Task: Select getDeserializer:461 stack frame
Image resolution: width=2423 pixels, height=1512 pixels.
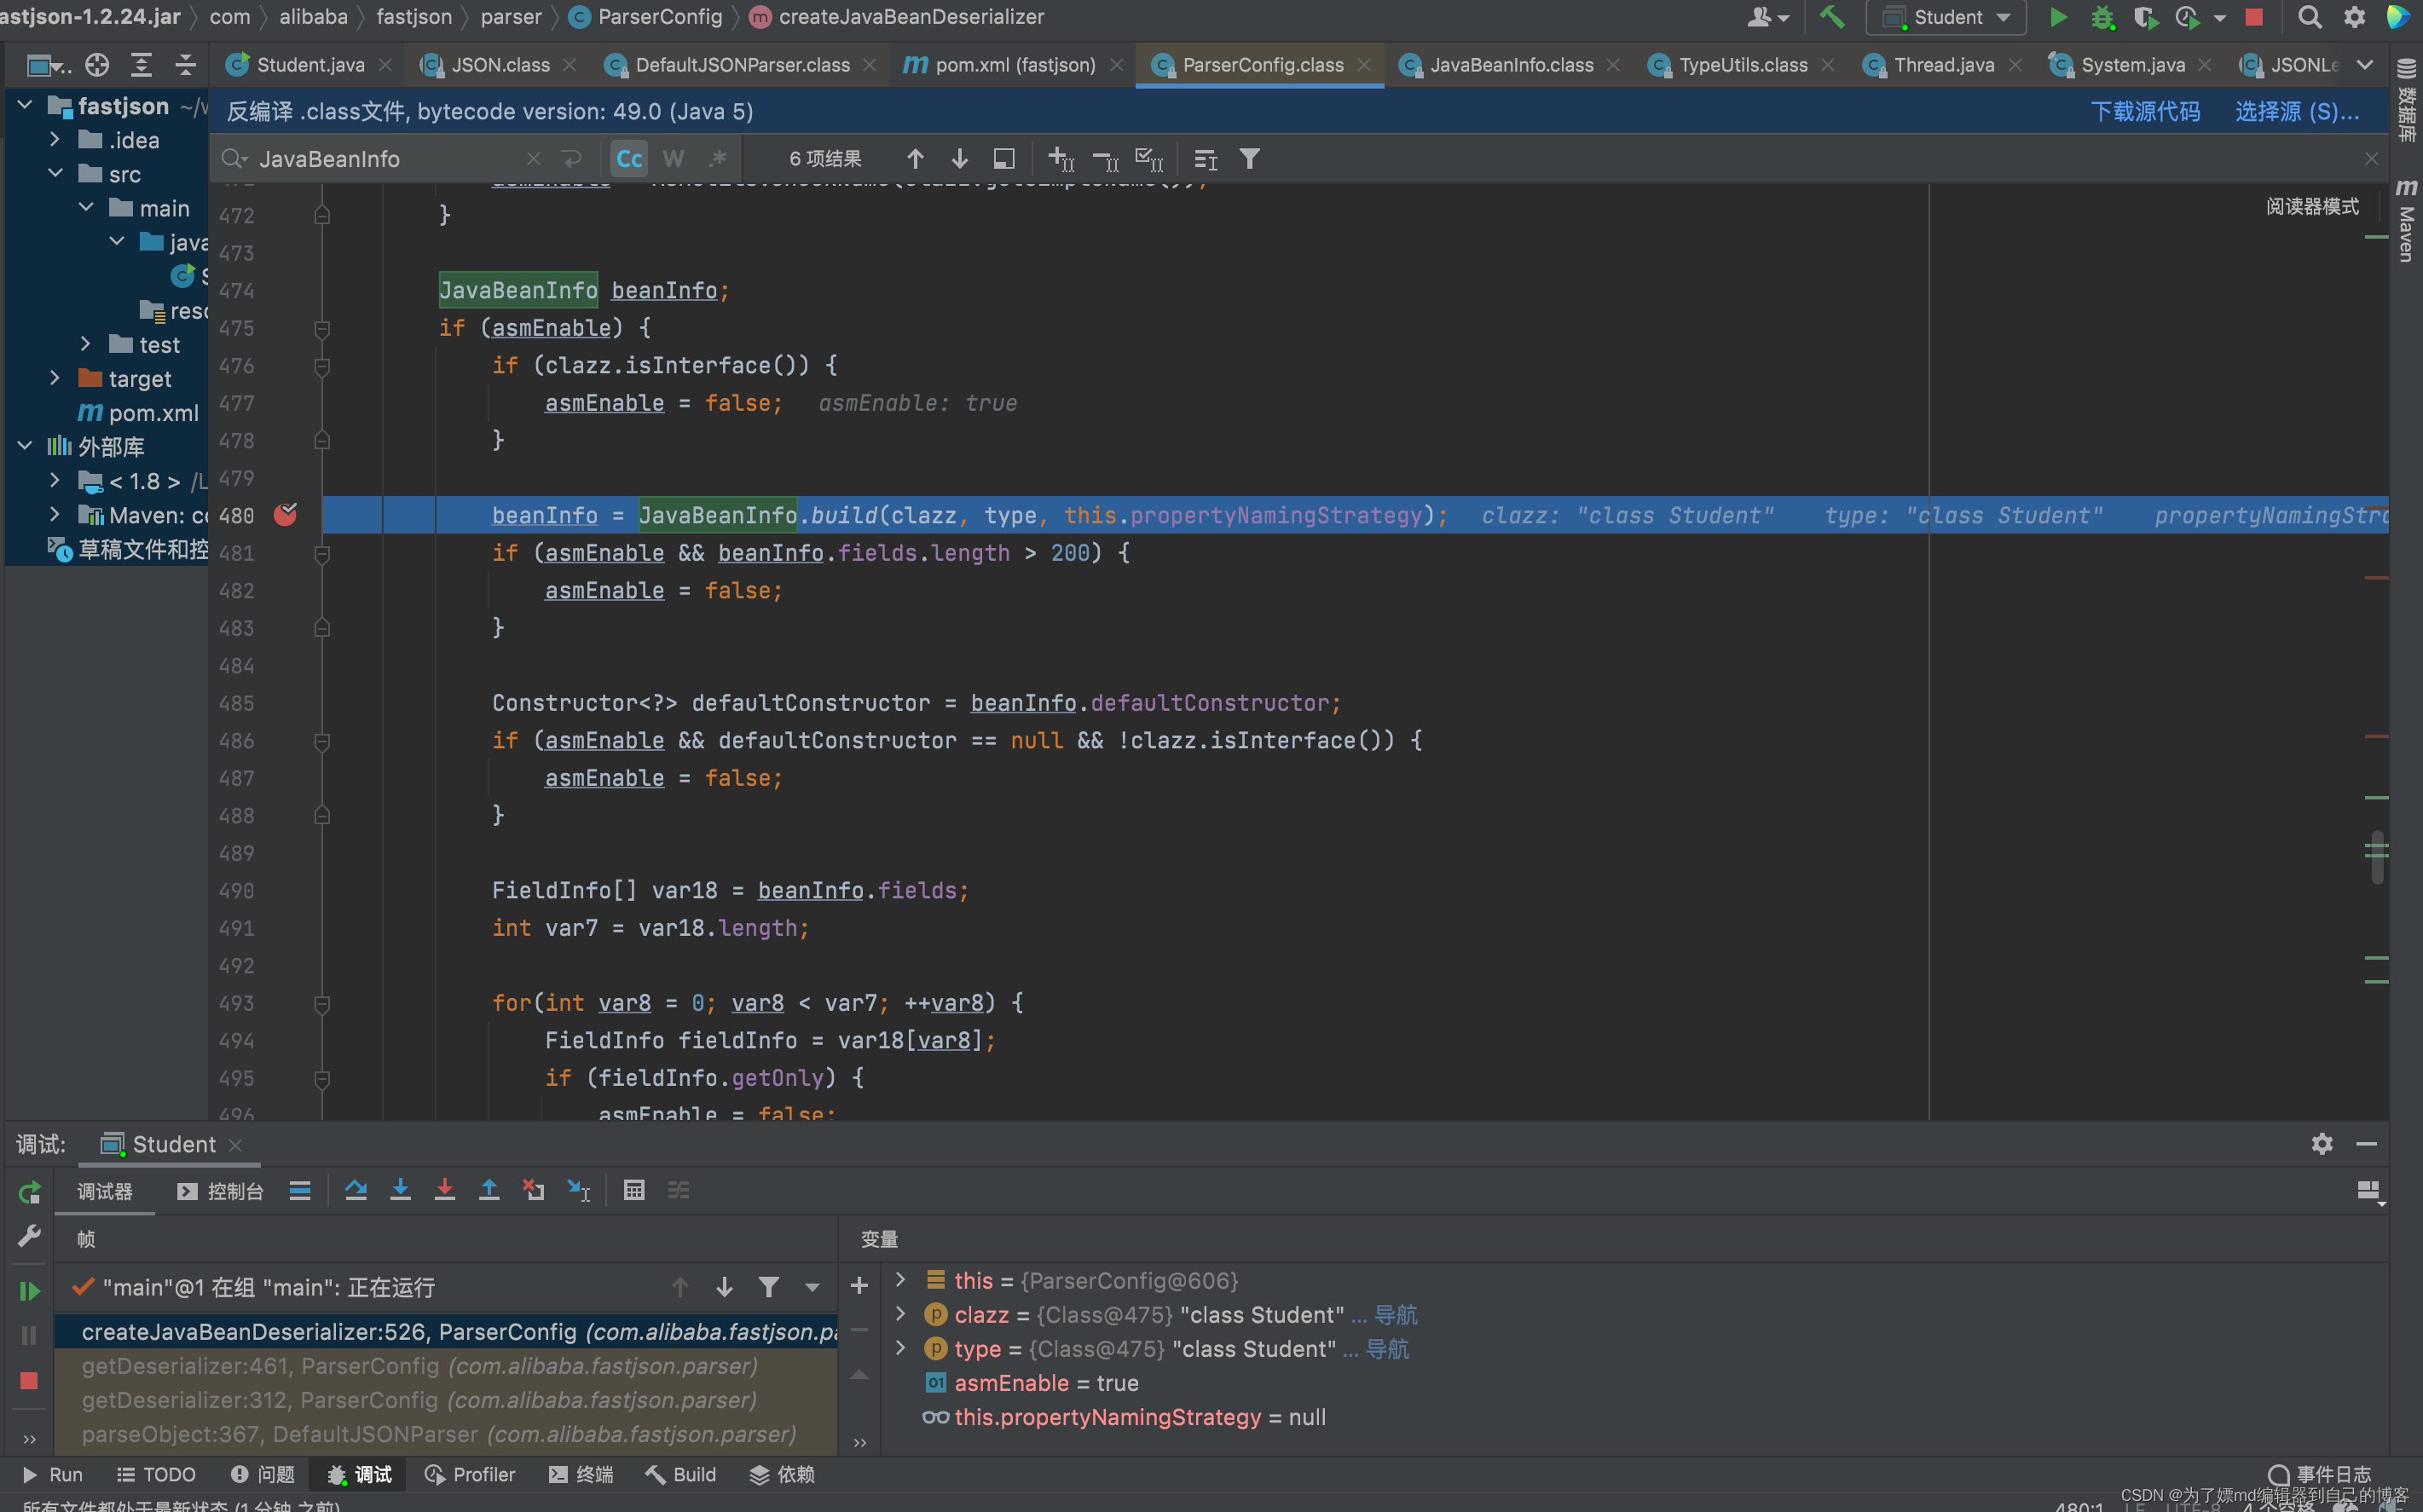Action: [x=446, y=1365]
